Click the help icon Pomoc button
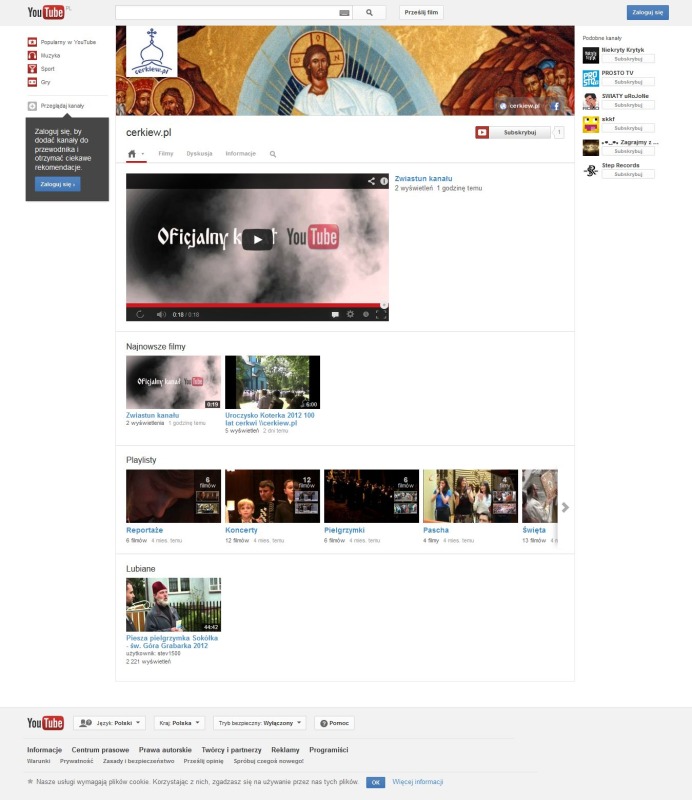Viewport: 692px width, 800px height. tap(335, 723)
